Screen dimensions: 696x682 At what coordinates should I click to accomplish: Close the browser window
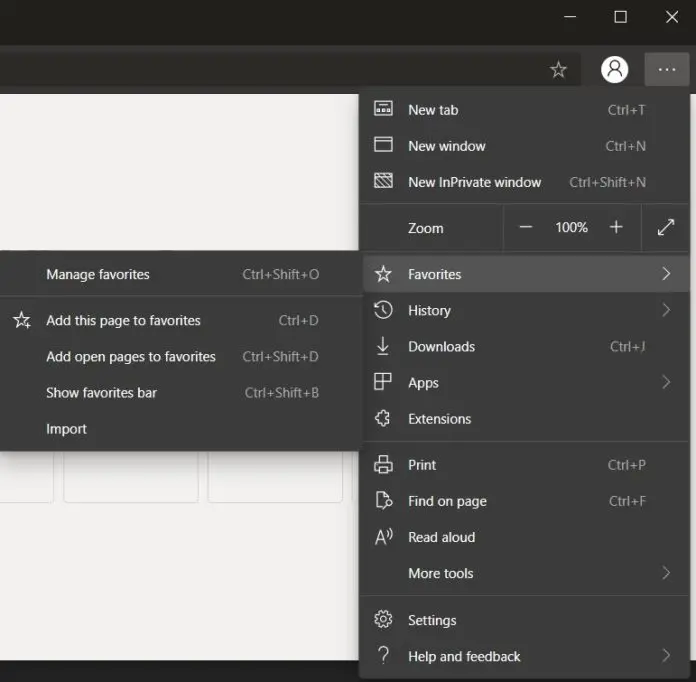(672, 17)
